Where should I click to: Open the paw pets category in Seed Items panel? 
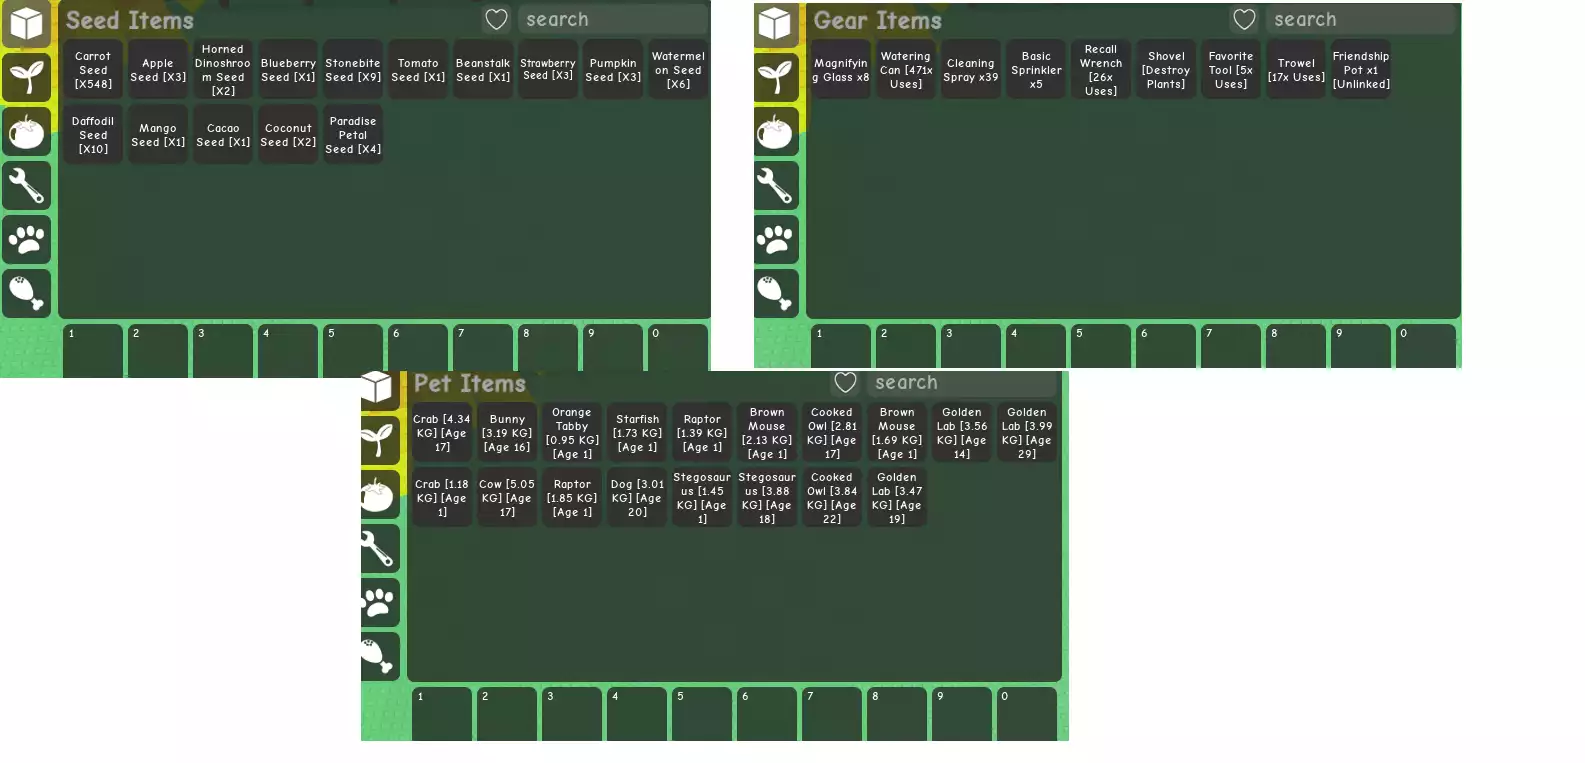(26, 239)
